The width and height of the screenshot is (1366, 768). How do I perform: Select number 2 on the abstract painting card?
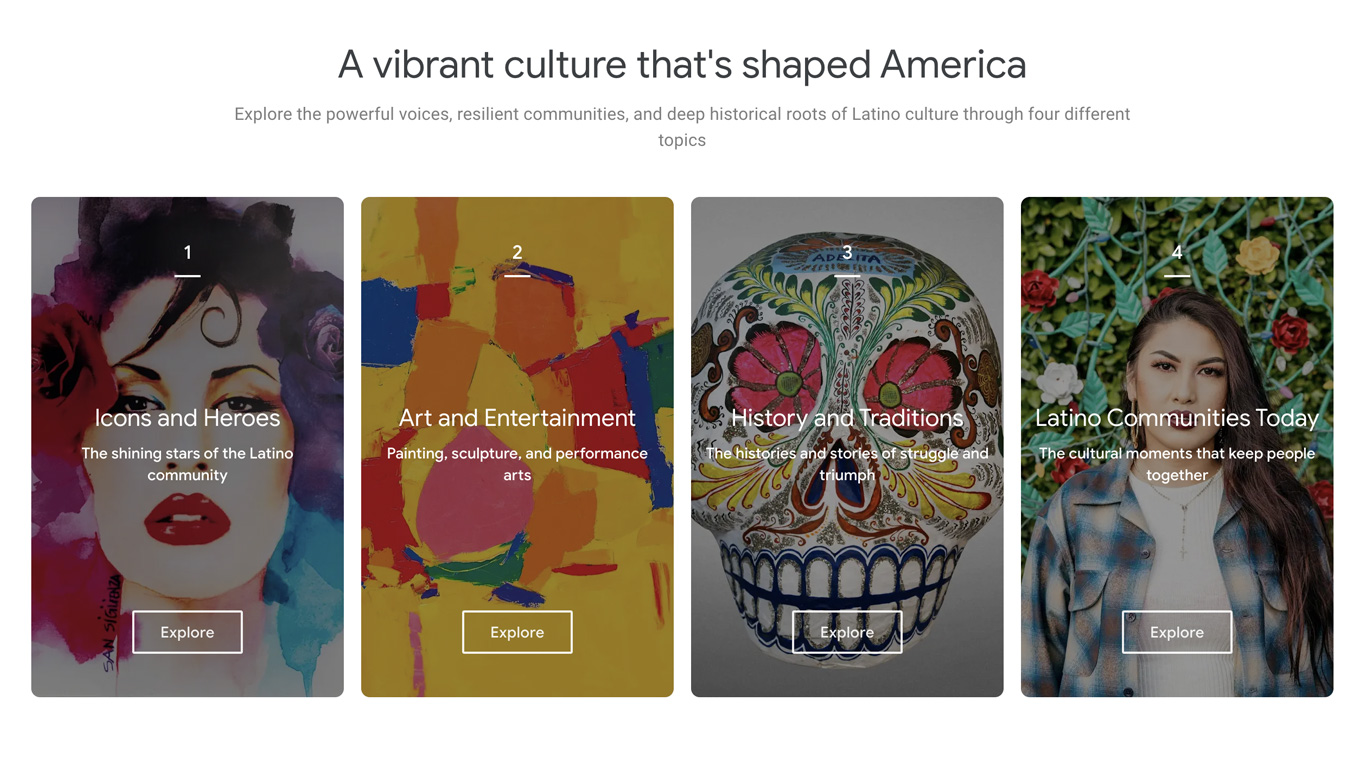(x=517, y=253)
